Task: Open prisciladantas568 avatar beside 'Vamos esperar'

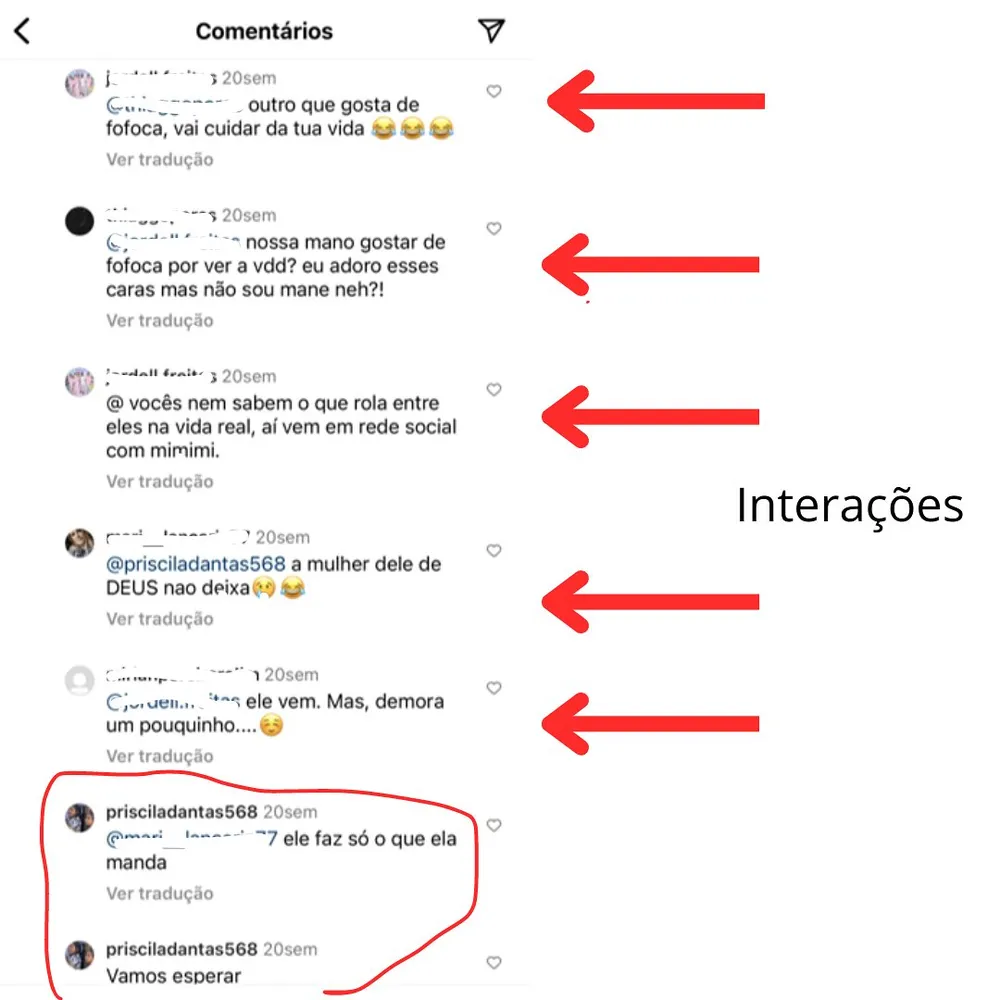Action: [x=80, y=955]
